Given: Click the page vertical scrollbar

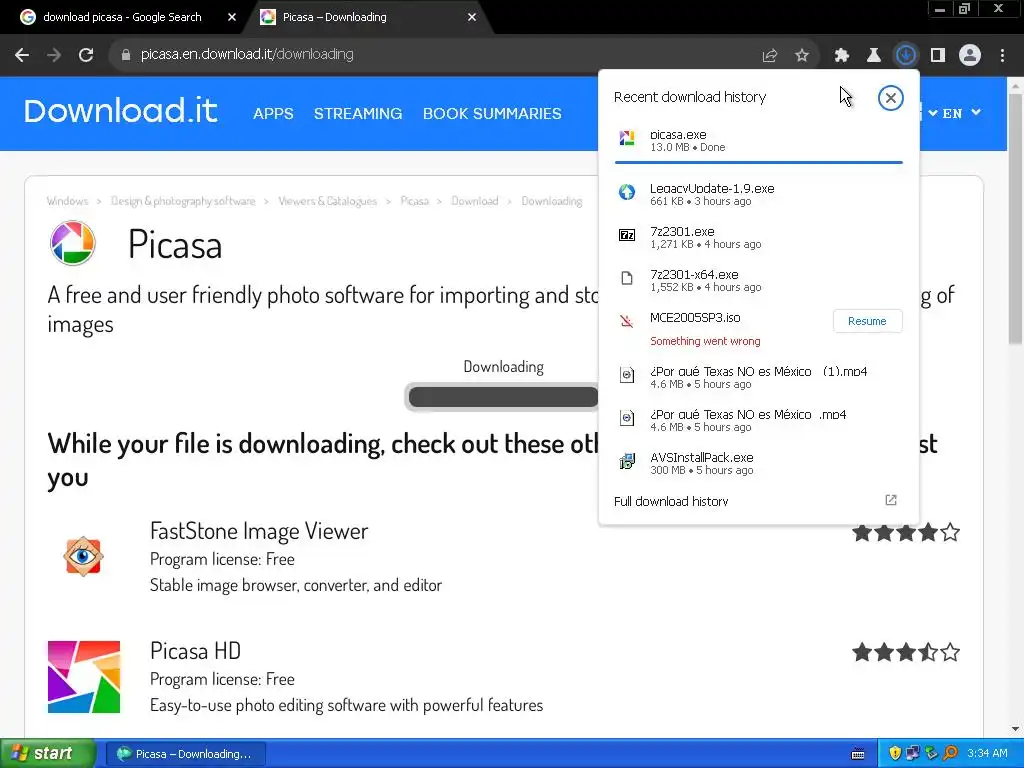Looking at the screenshot, I should [x=1015, y=217].
